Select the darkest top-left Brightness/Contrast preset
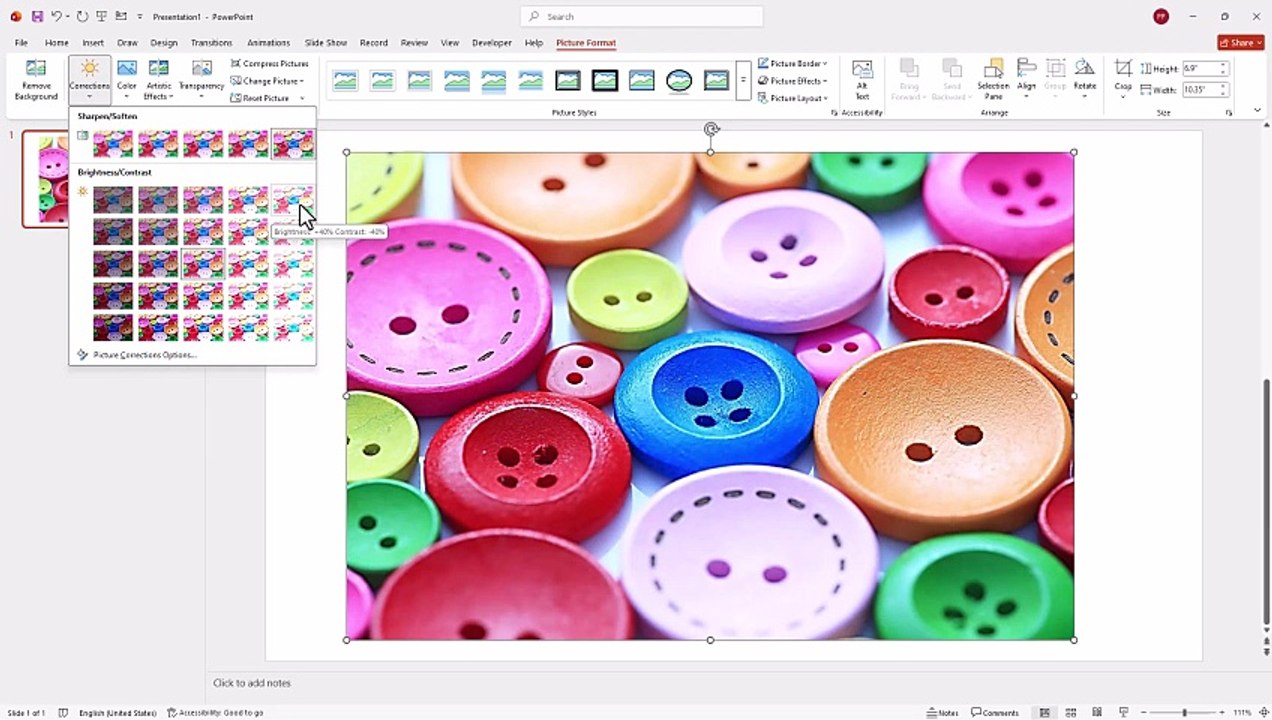 (x=113, y=200)
